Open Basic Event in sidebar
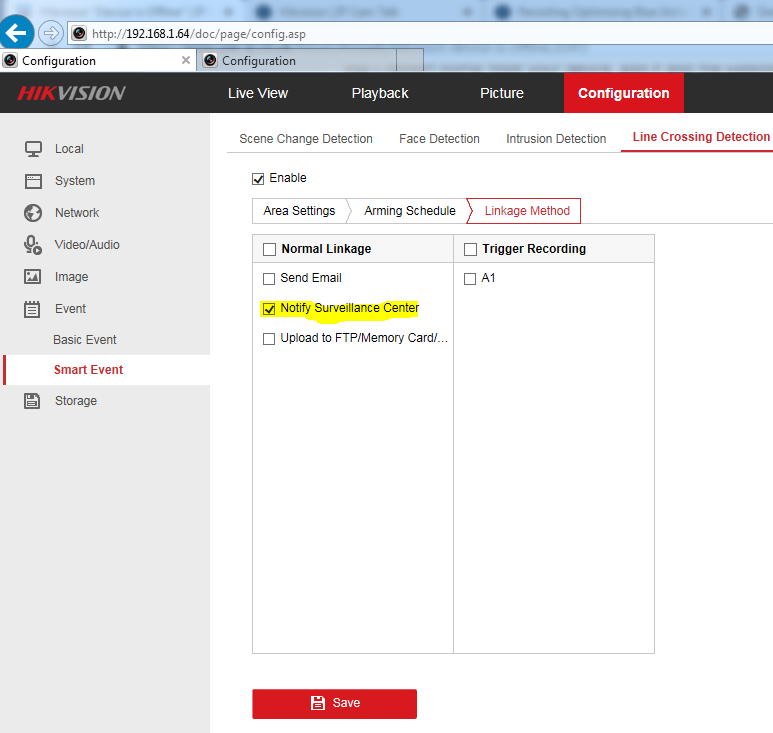Viewport: 773px width, 733px height. click(x=85, y=340)
